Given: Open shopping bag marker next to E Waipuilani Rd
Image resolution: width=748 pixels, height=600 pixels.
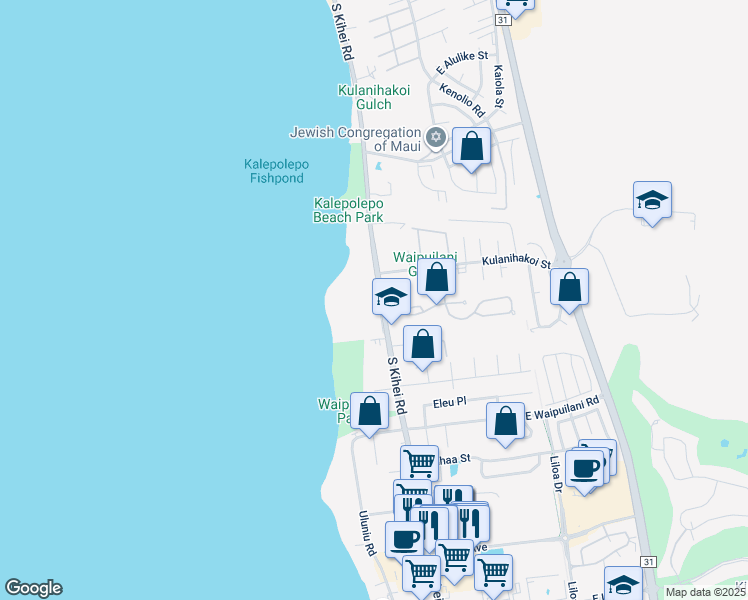Looking at the screenshot, I should [505, 424].
